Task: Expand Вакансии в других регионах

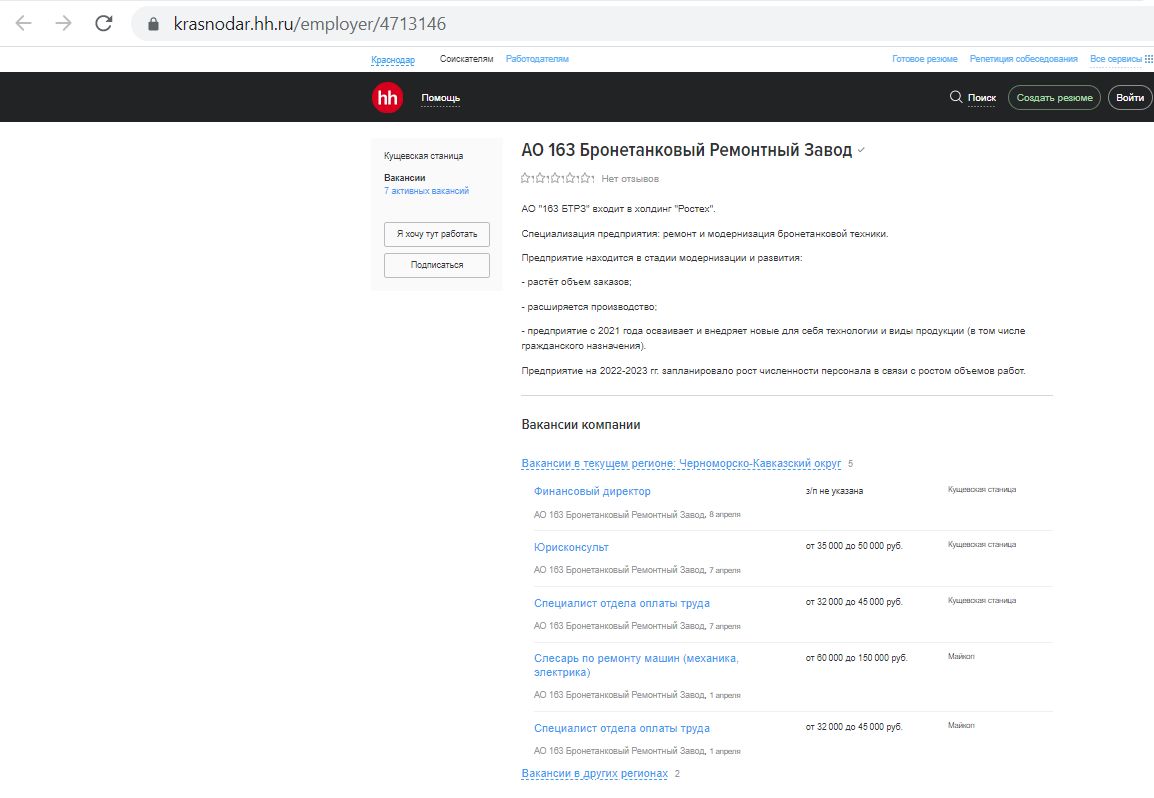Action: 594,774
